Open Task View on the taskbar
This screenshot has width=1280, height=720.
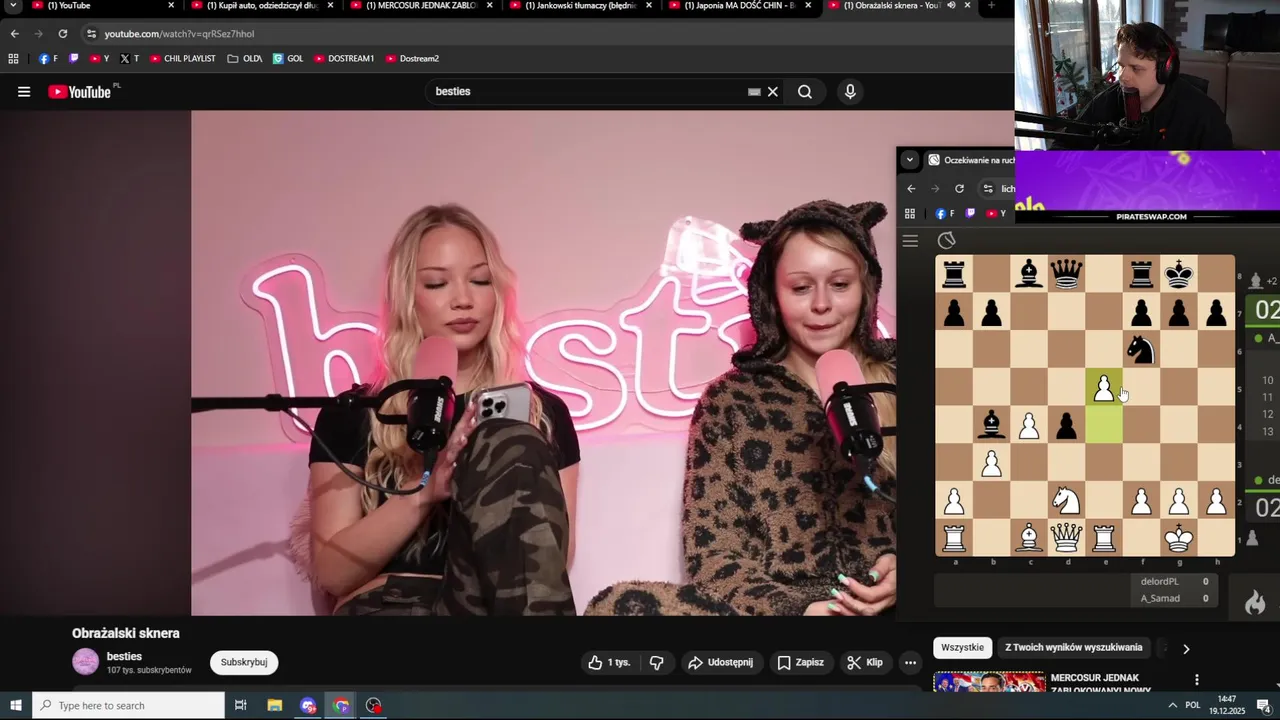coord(241,706)
